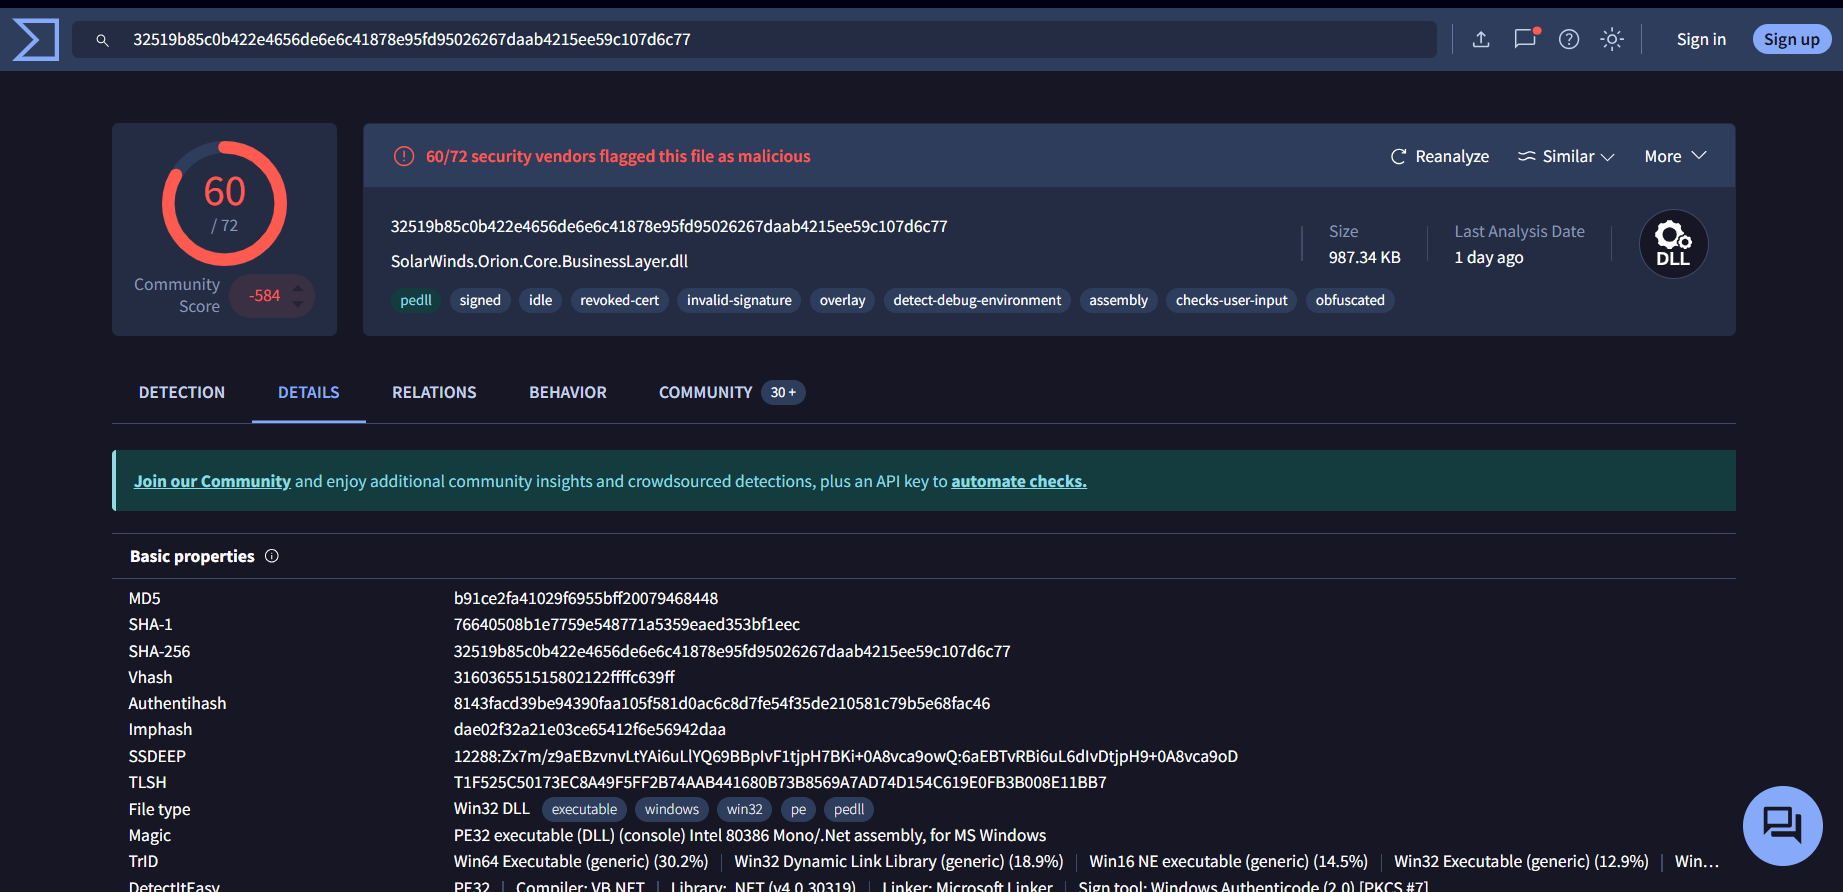The image size is (1843, 892).
Task: Click the malicious alert warning icon
Action: tap(404, 156)
